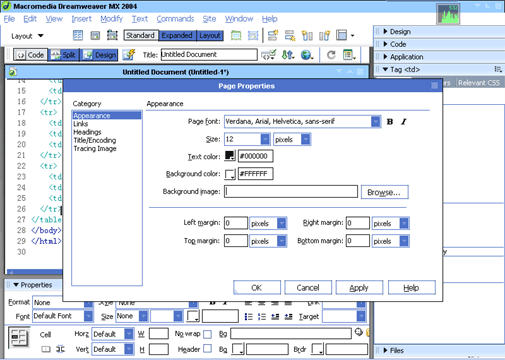Click the Background image input field

[291, 192]
